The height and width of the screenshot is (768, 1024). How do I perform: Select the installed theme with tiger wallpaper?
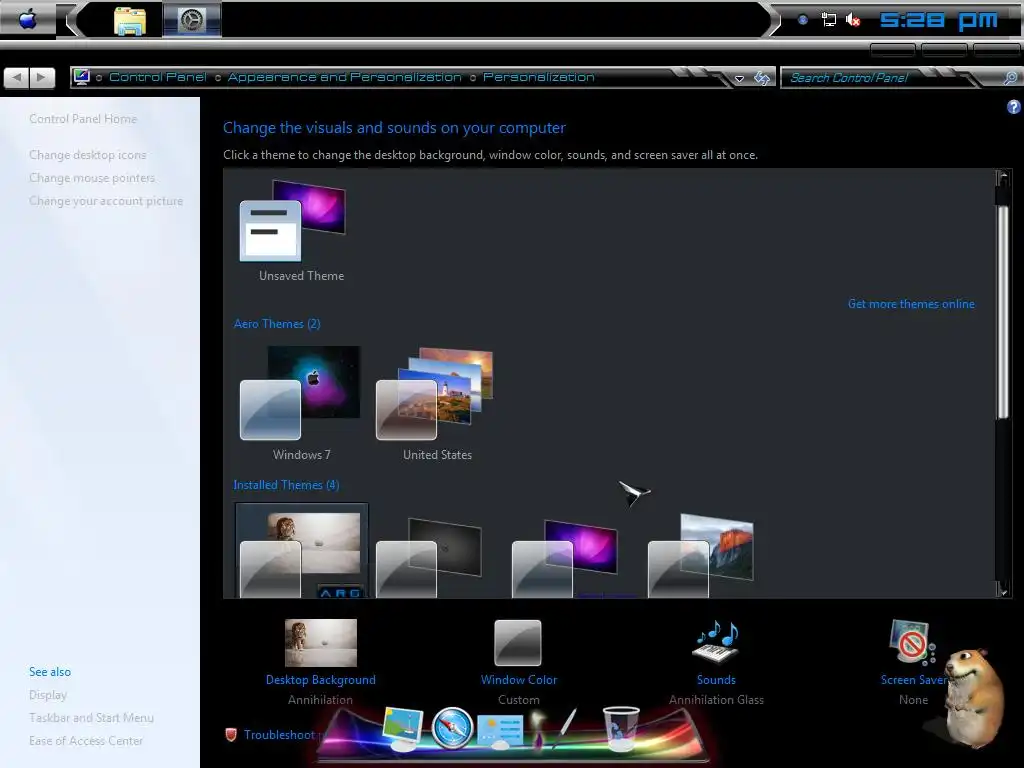point(301,552)
